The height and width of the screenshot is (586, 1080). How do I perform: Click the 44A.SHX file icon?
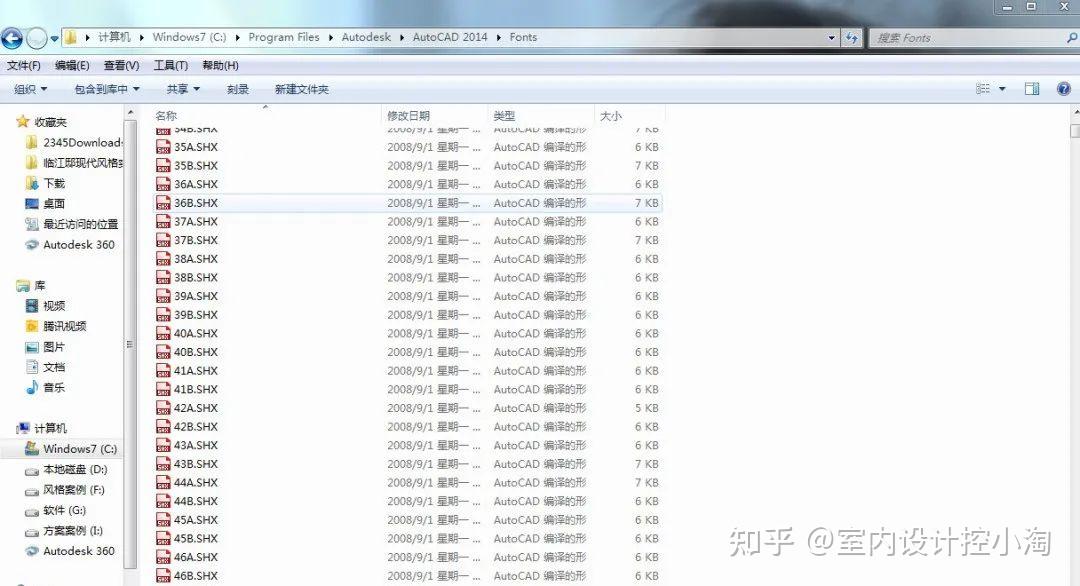[x=163, y=482]
